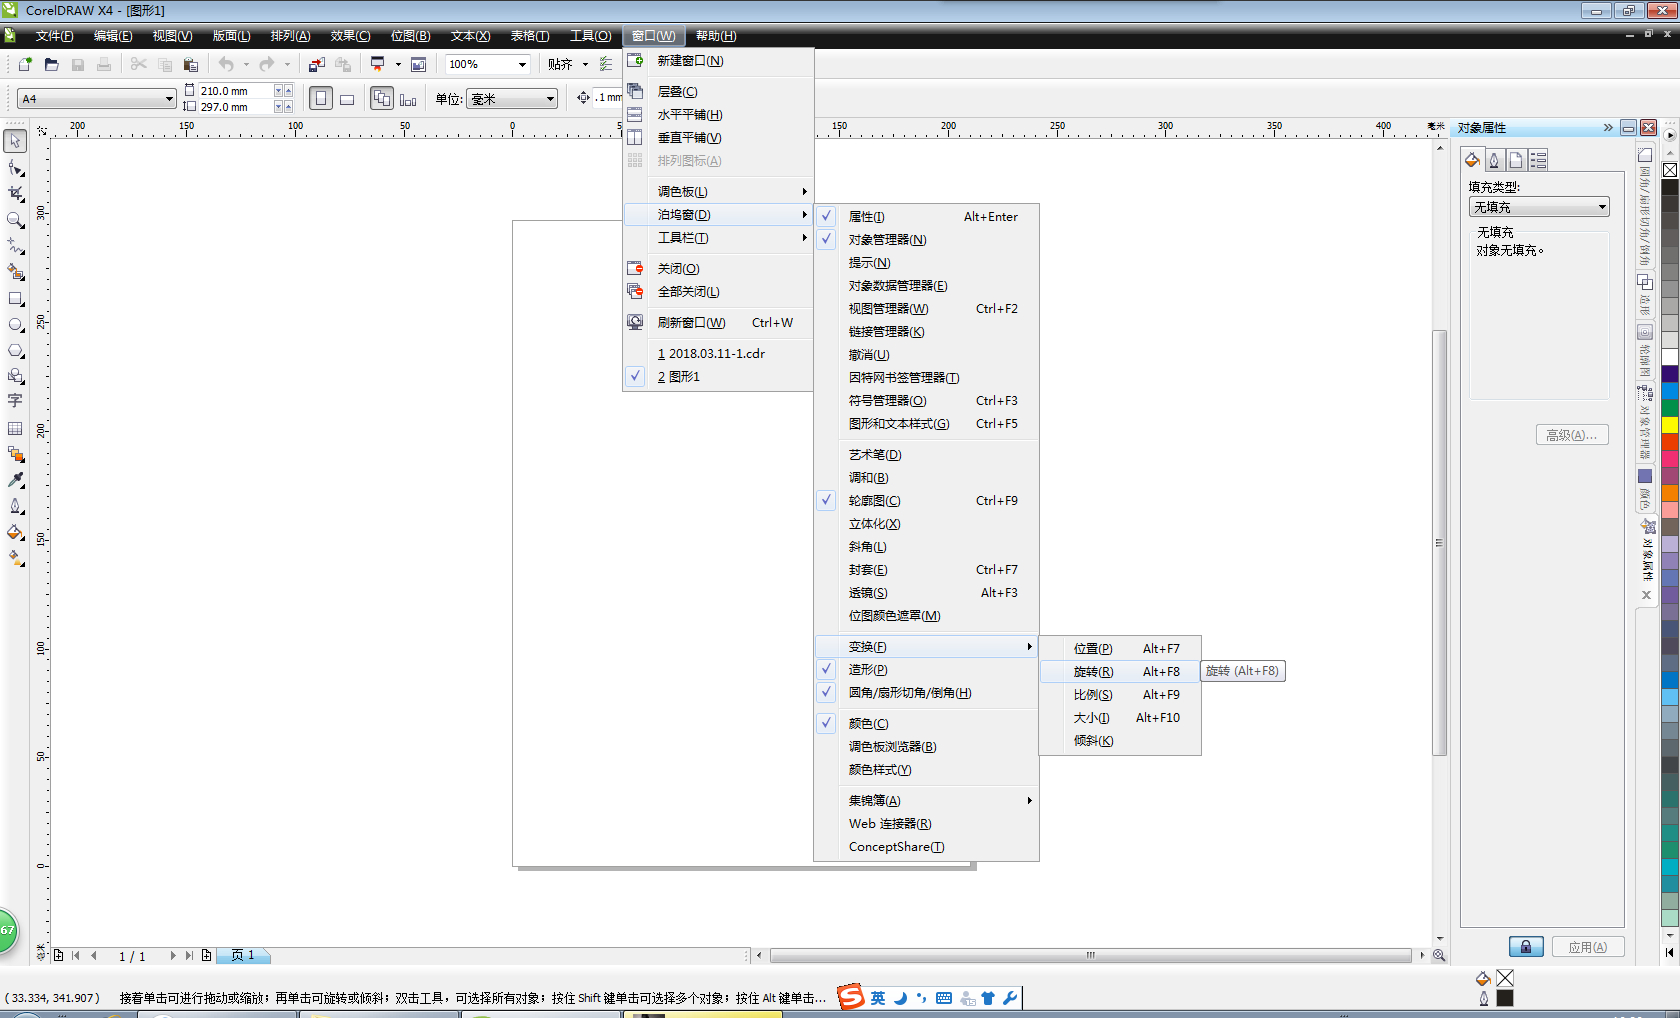Click the add page button after navigation
The height and width of the screenshot is (1018, 1680).
[x=206, y=956]
